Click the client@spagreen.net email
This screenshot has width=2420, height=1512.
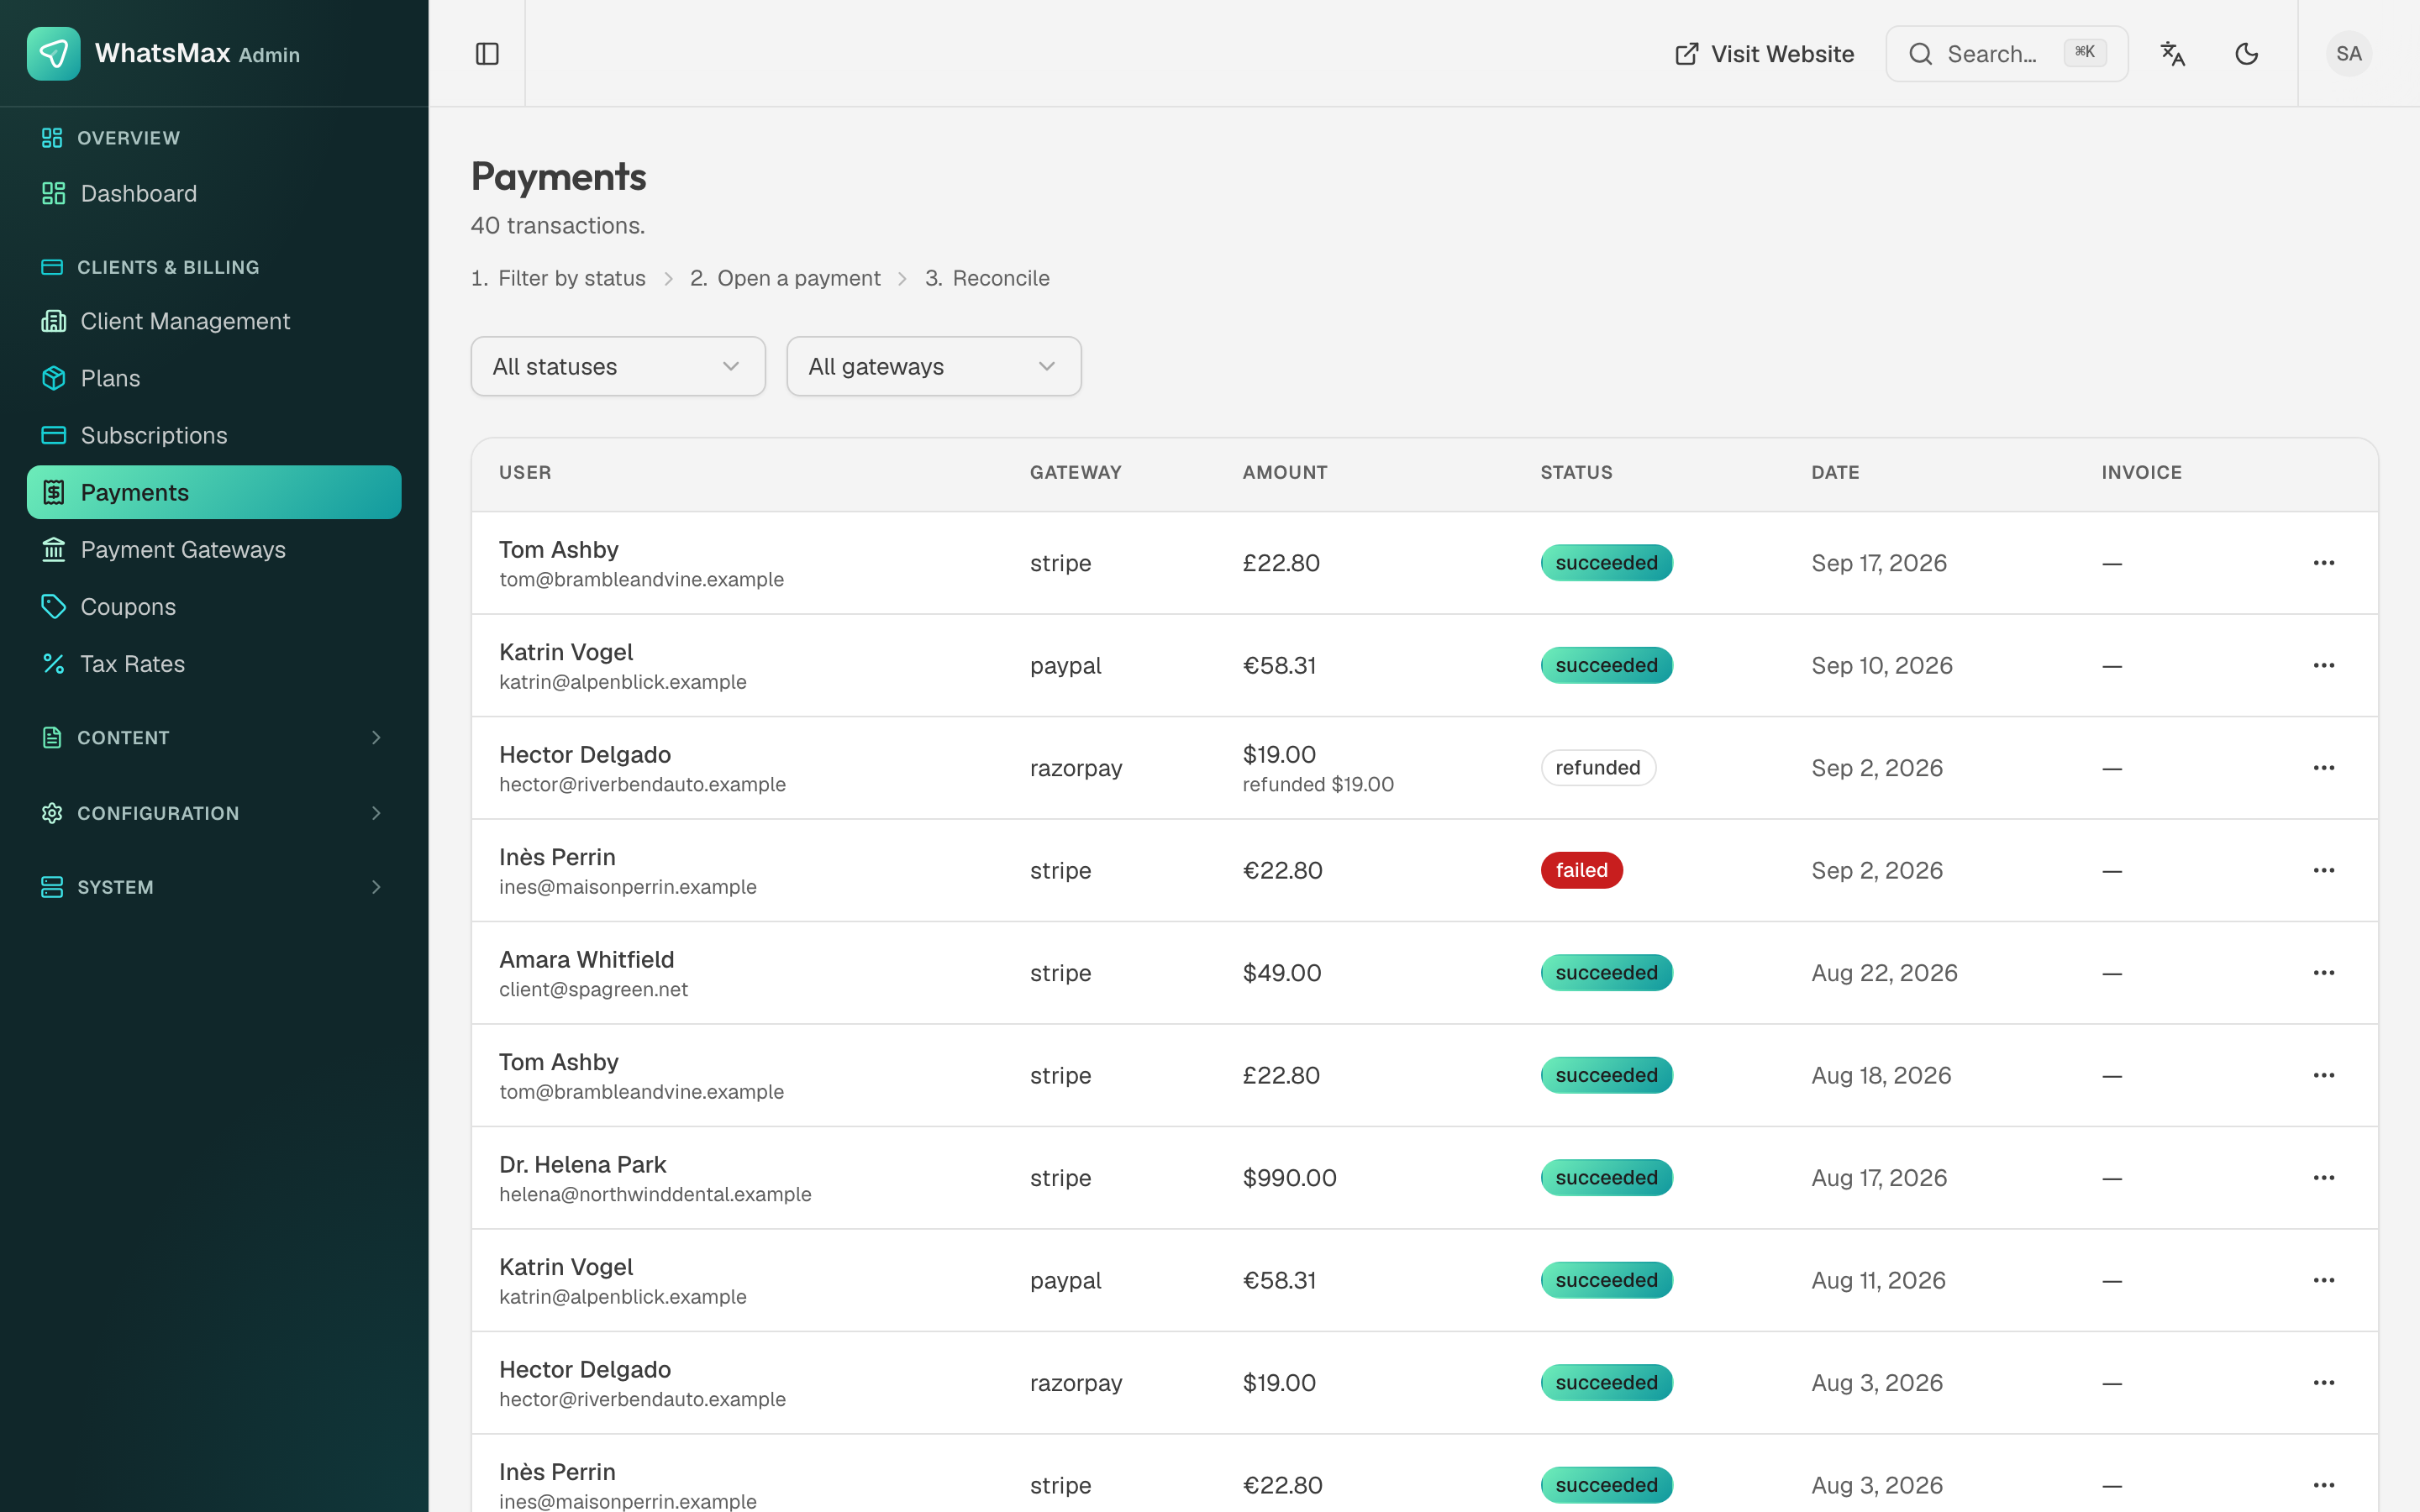593,990
